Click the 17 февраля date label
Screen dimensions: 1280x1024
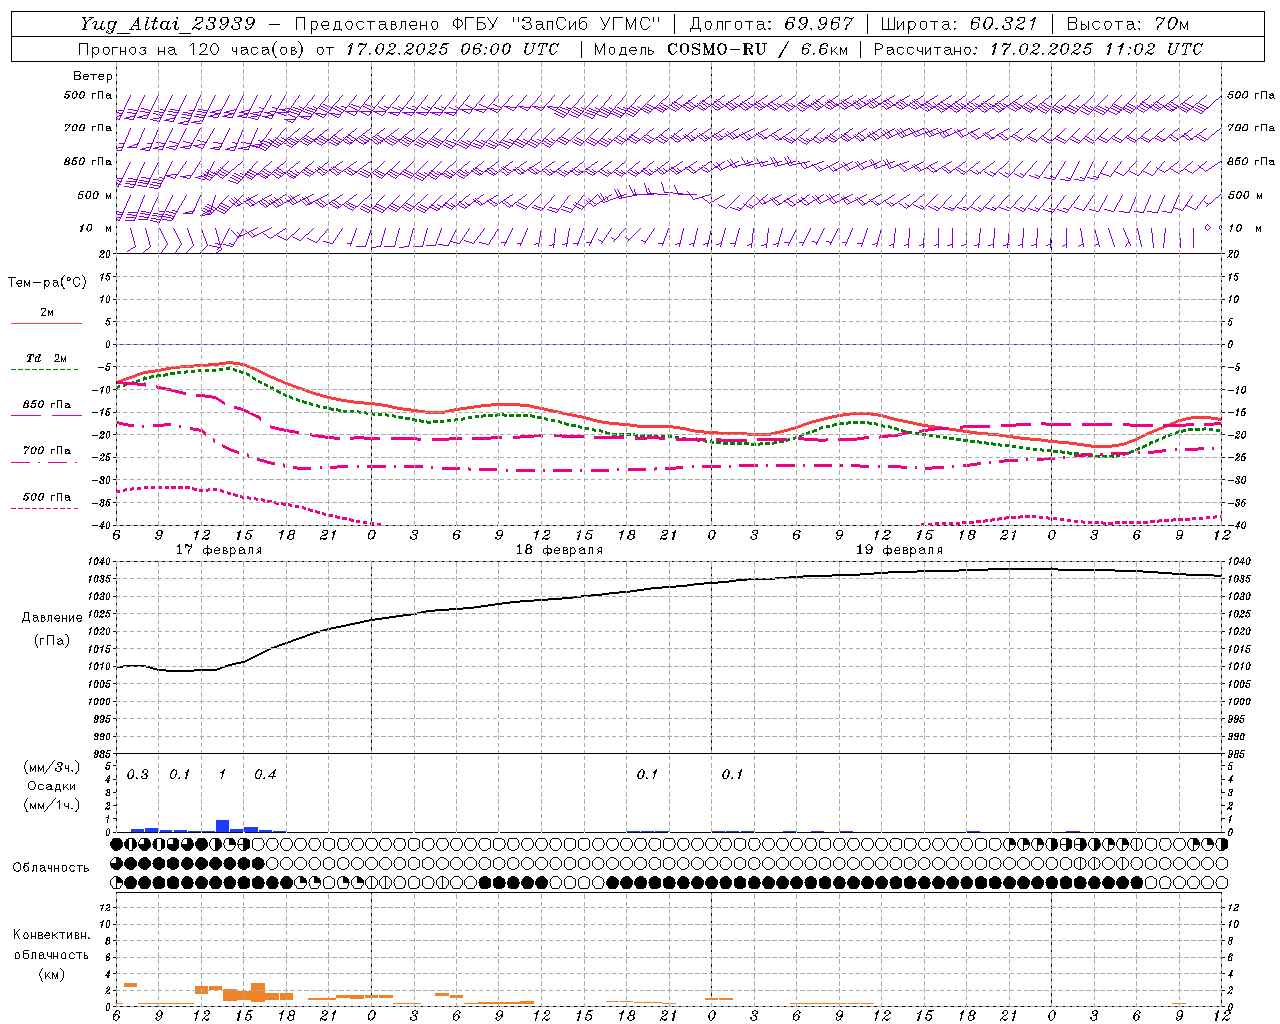coord(219,550)
